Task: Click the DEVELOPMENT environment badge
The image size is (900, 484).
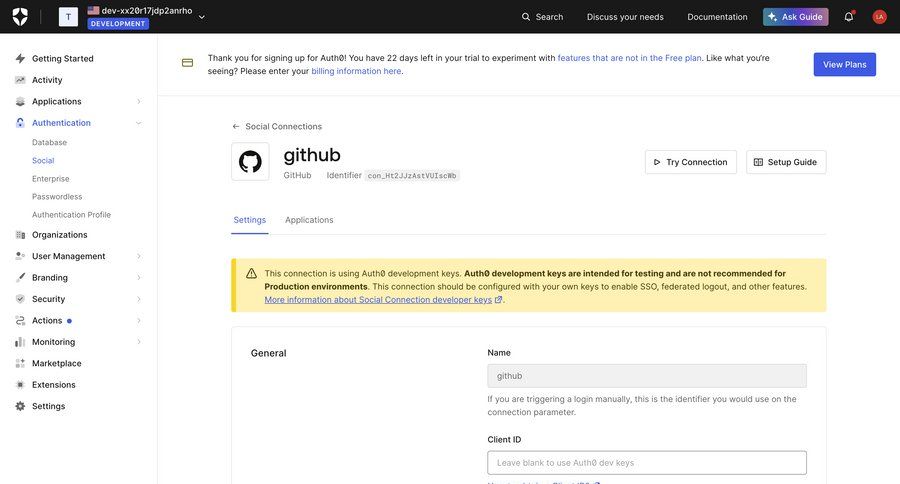Action: tap(118, 24)
